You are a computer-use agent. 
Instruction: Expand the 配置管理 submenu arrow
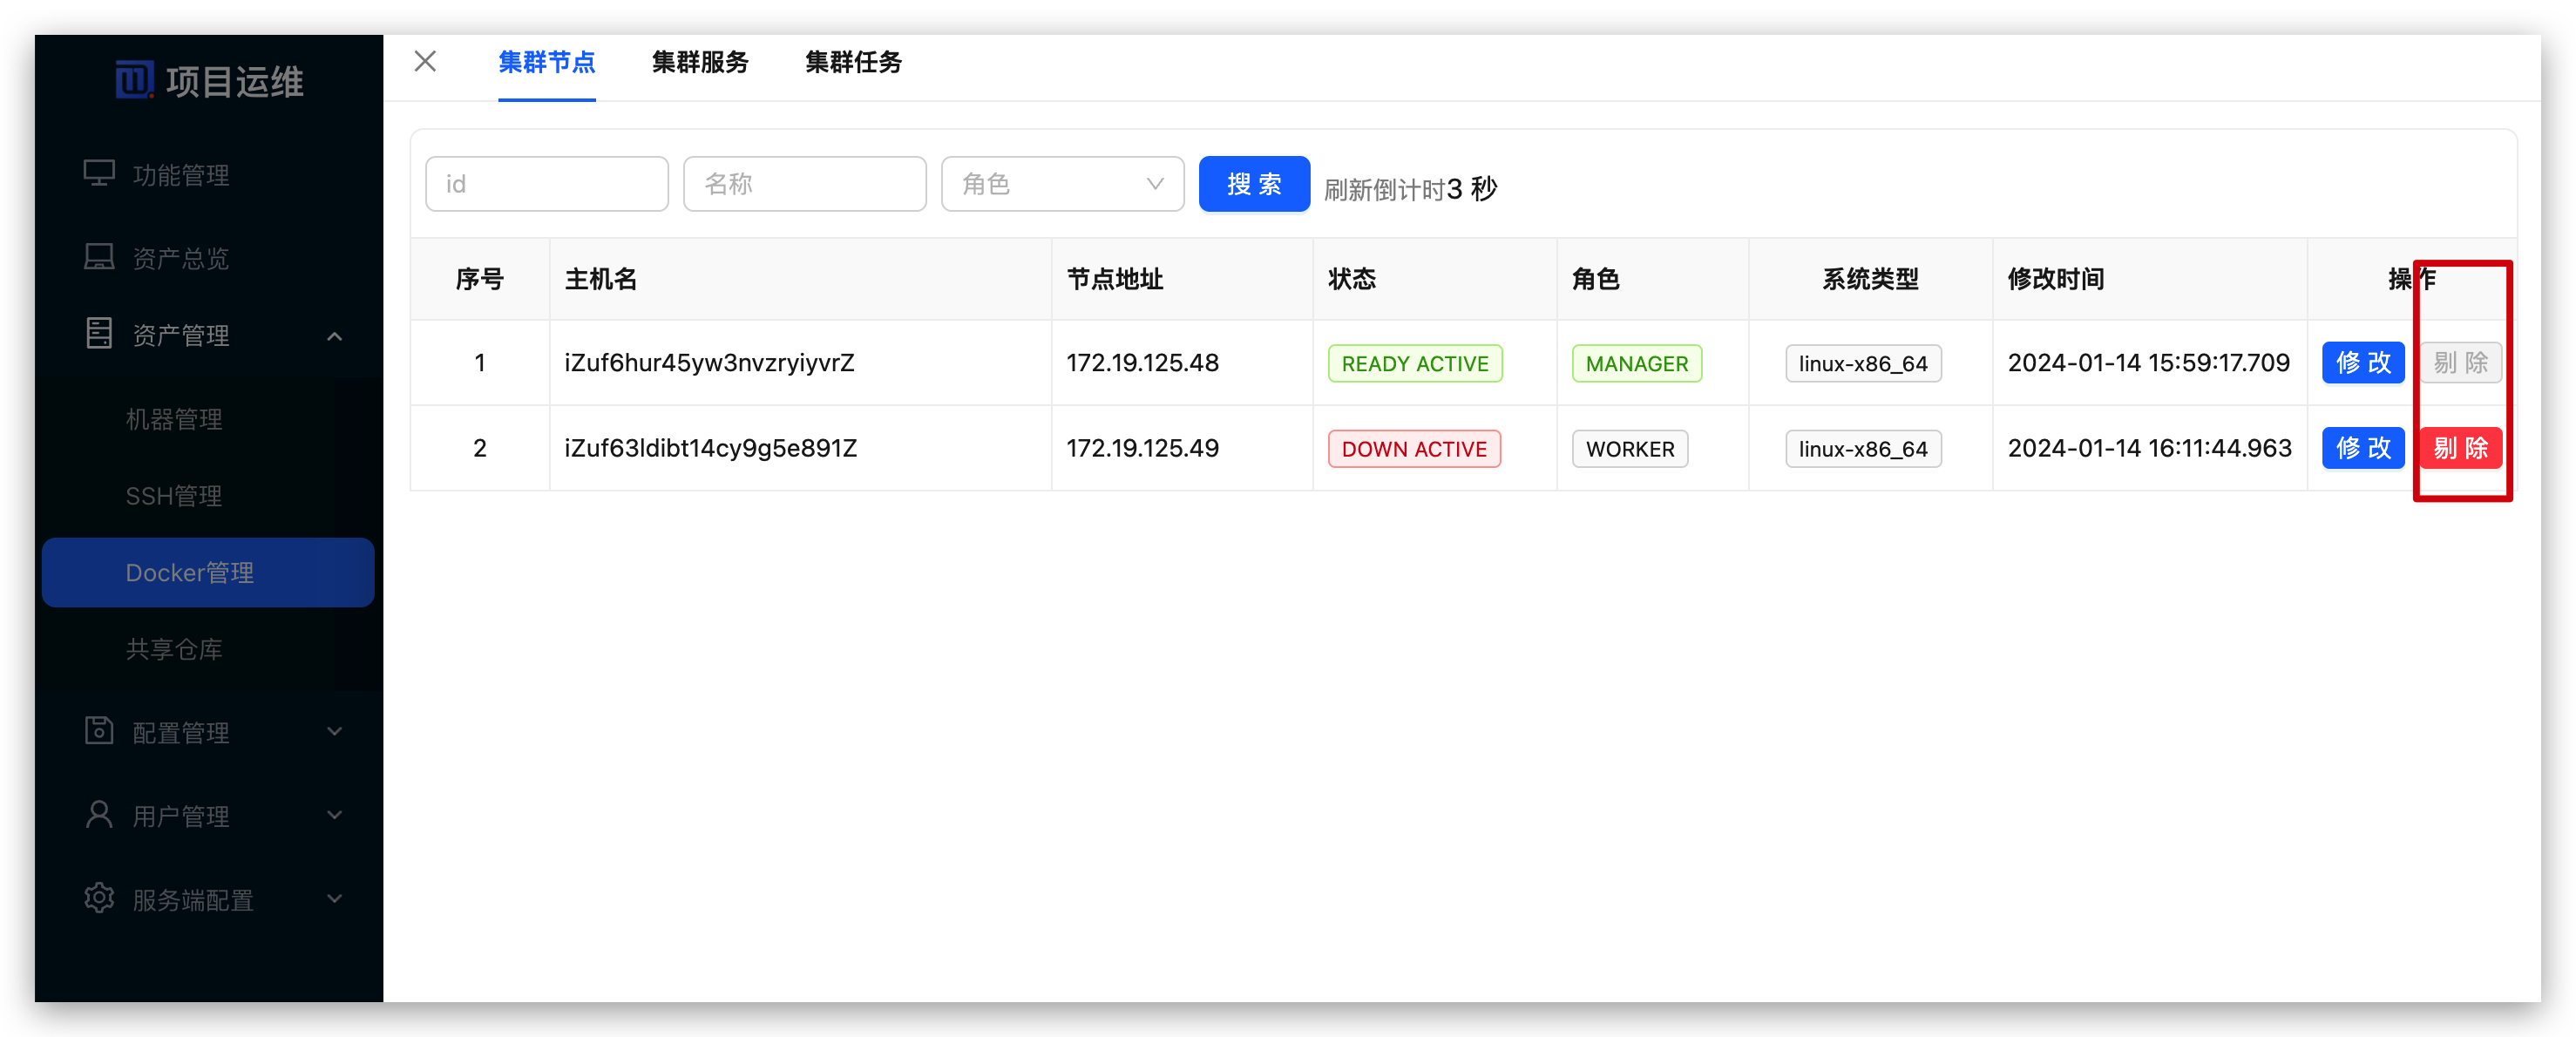coord(335,732)
